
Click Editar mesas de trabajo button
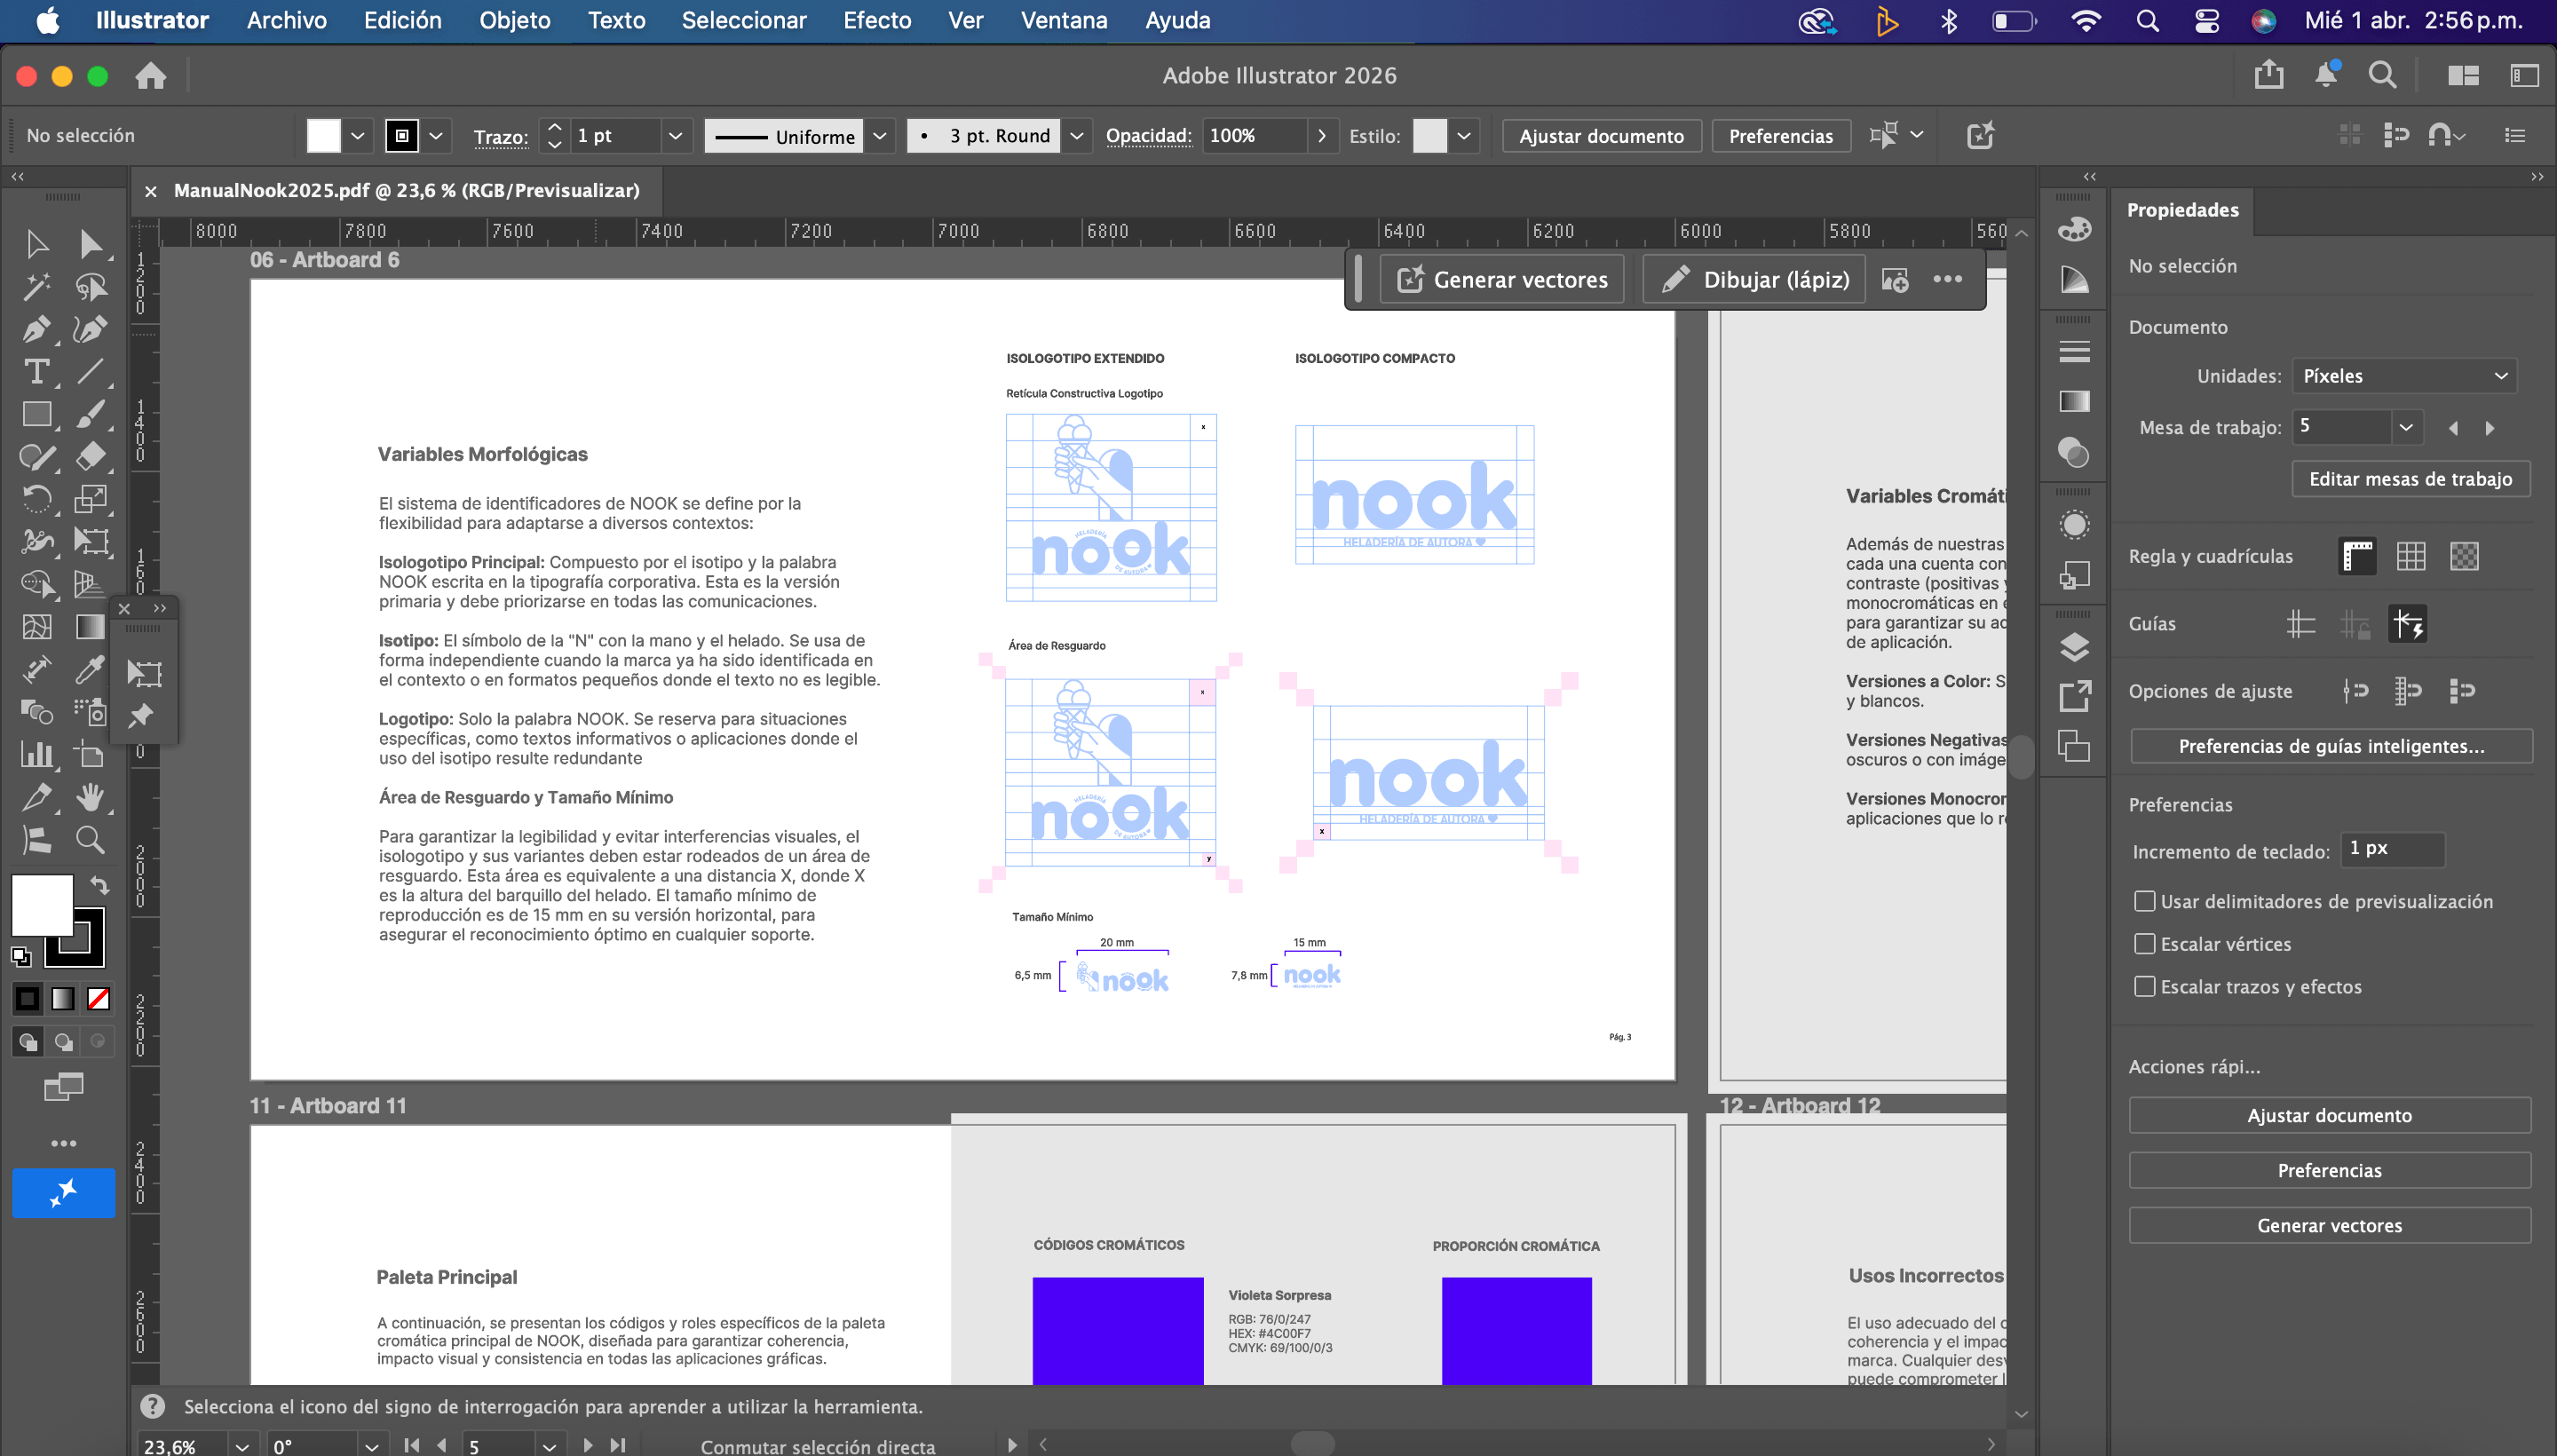(2409, 479)
